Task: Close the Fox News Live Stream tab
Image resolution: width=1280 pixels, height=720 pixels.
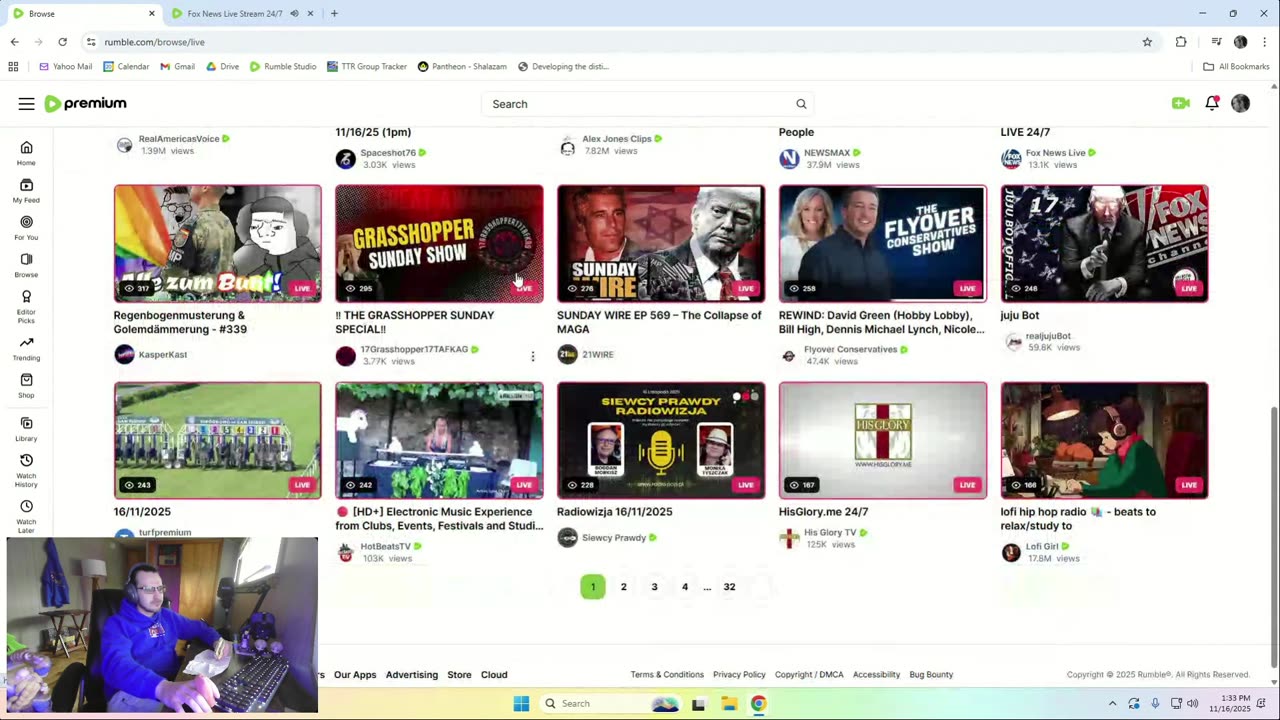Action: pos(310,14)
